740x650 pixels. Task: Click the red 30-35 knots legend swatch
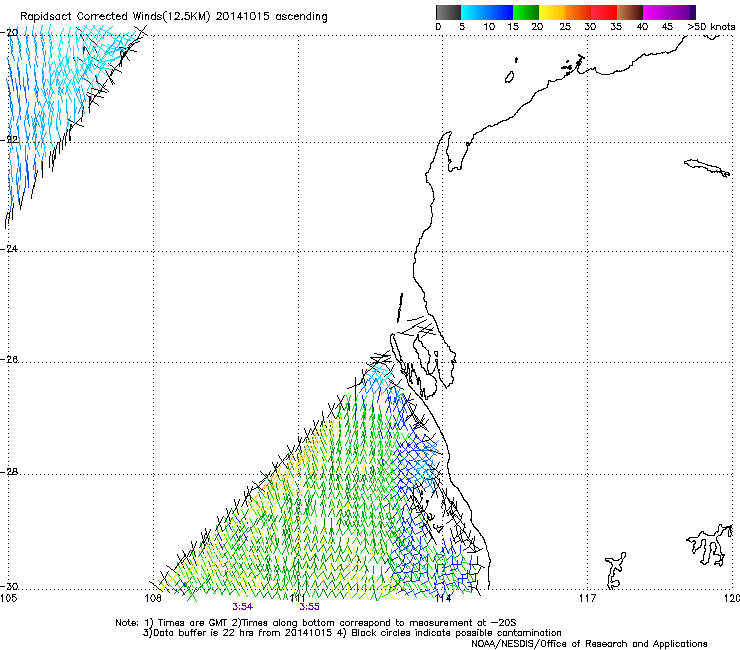click(604, 12)
